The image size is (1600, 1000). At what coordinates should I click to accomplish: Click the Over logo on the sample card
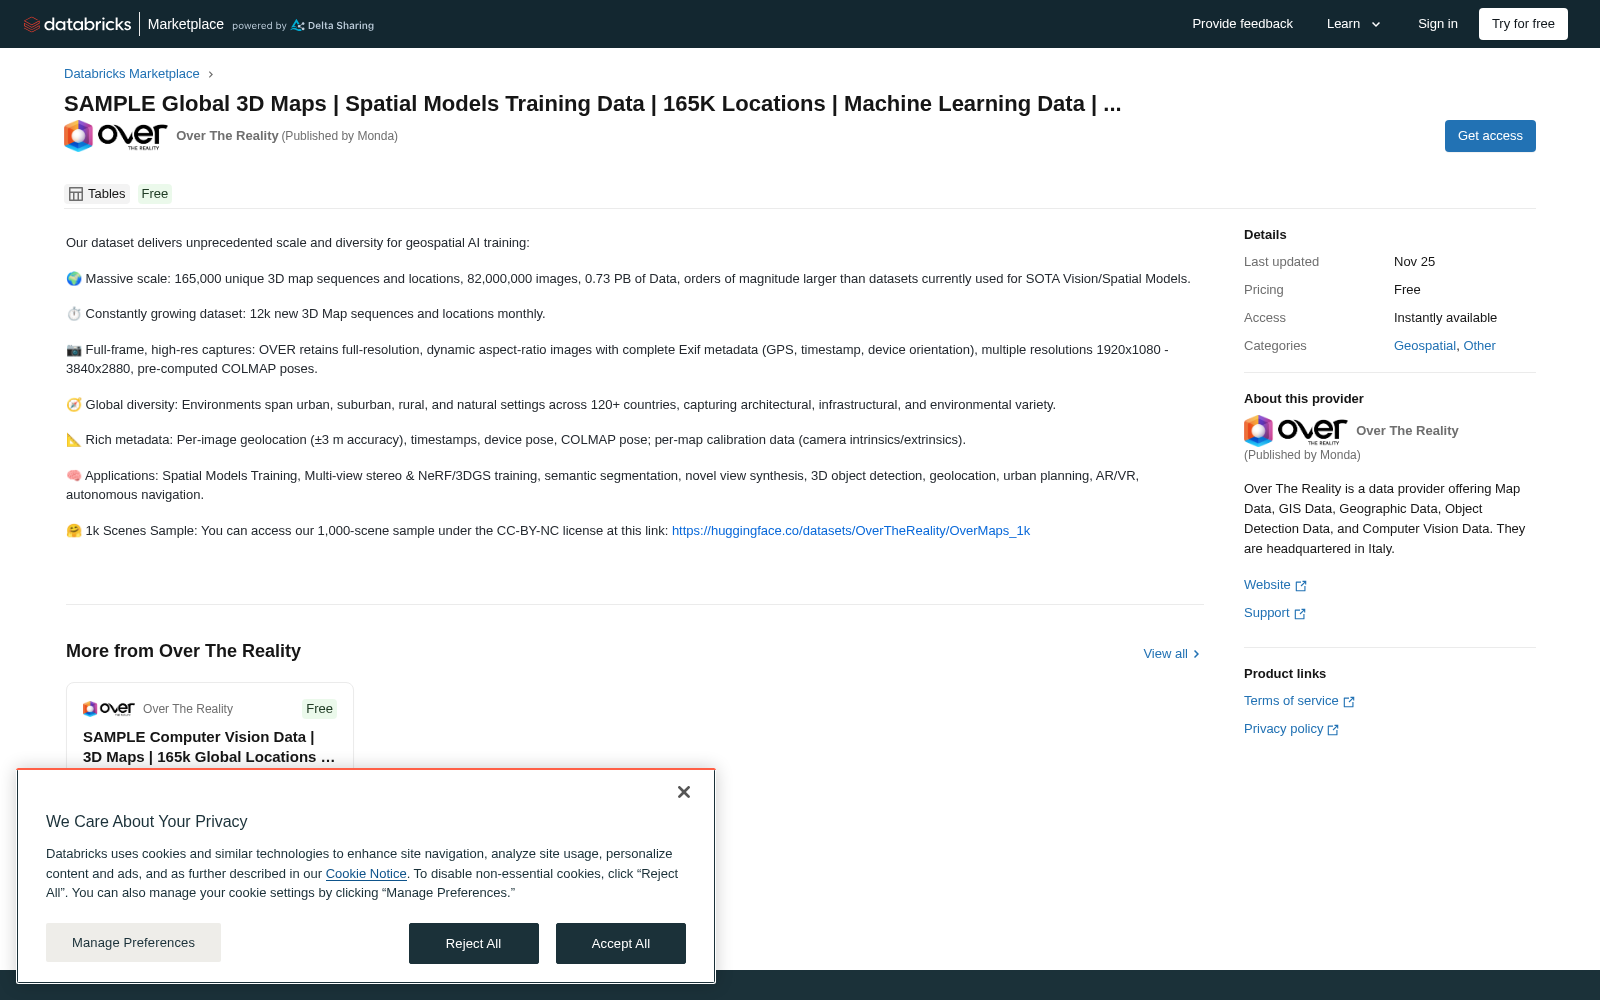tap(109, 709)
